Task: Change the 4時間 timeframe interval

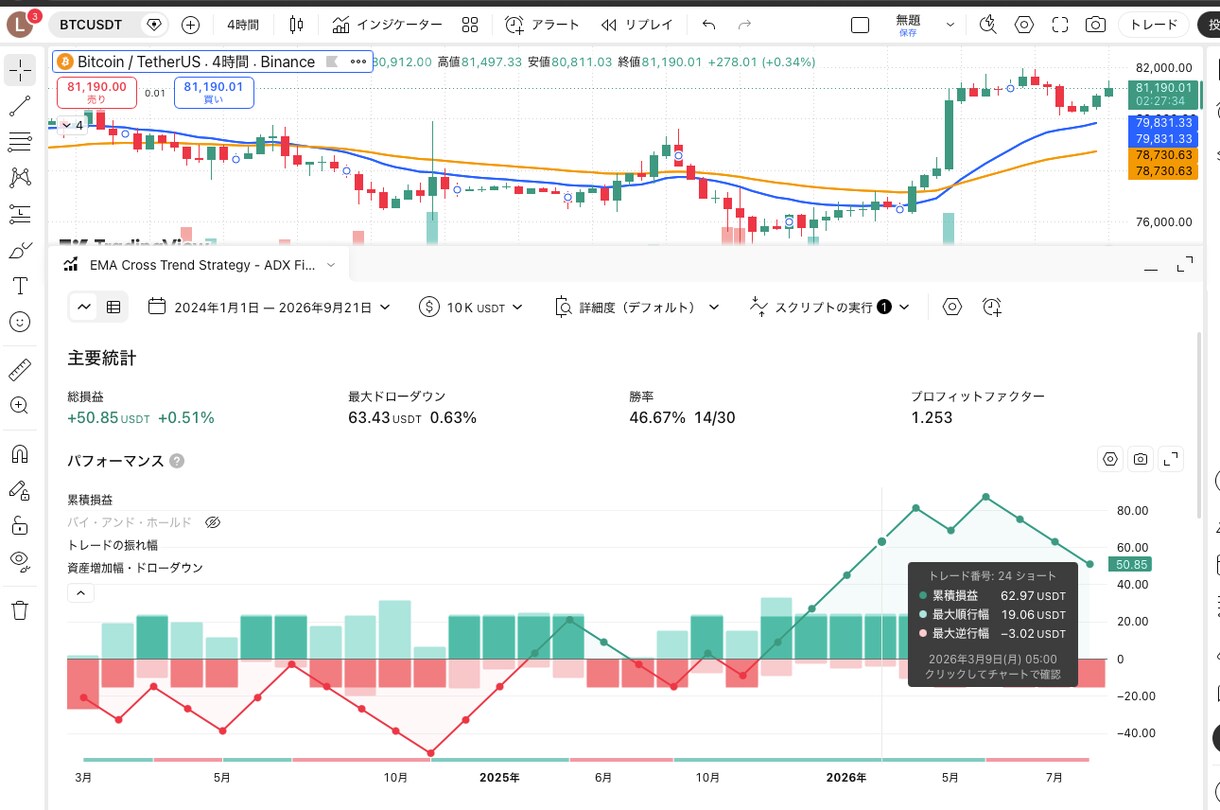Action: [244, 24]
